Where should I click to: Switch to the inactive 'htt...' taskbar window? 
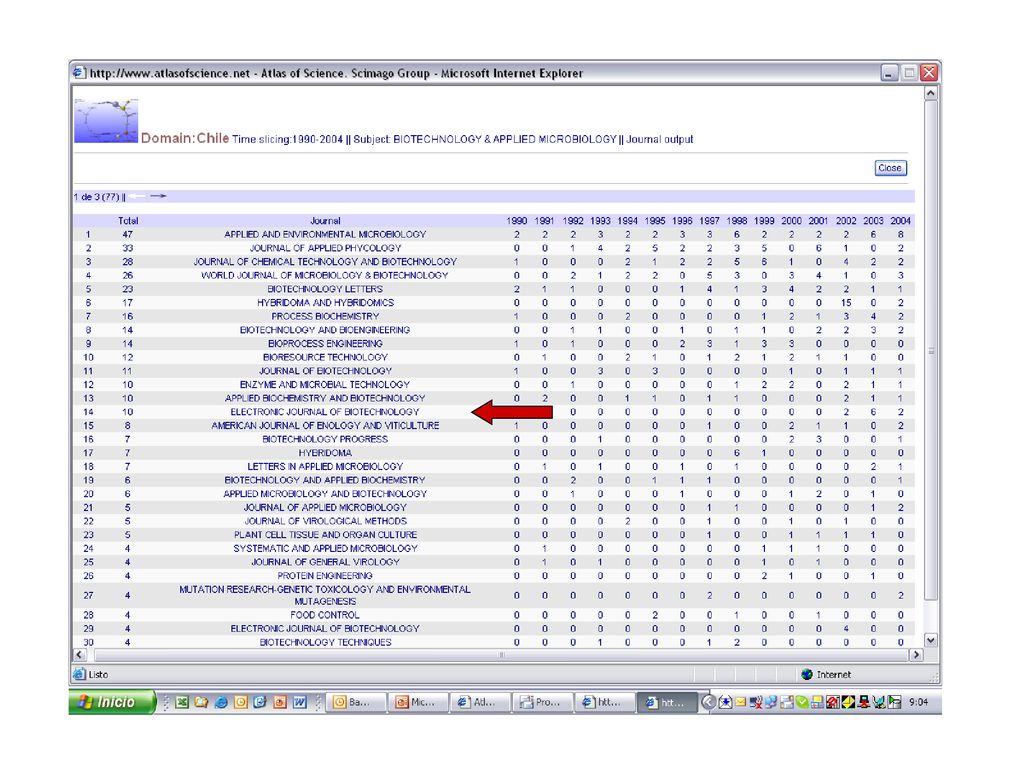(x=605, y=702)
